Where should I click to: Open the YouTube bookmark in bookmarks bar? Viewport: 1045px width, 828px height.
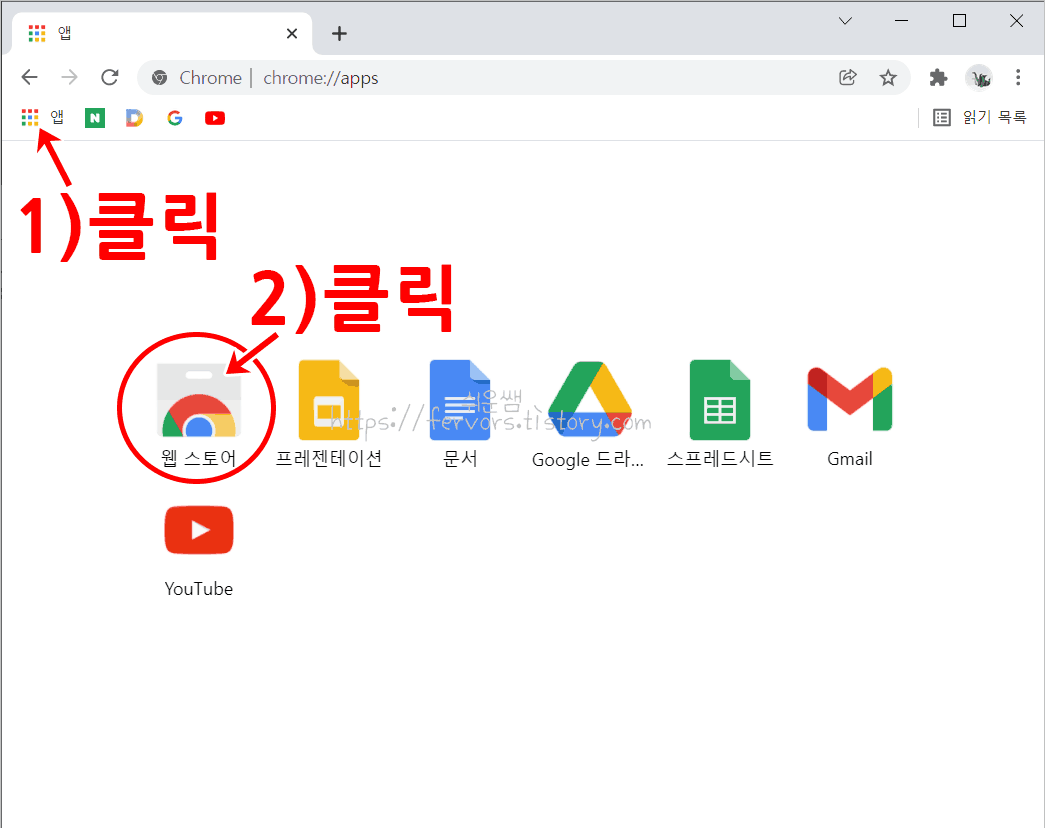click(x=215, y=118)
